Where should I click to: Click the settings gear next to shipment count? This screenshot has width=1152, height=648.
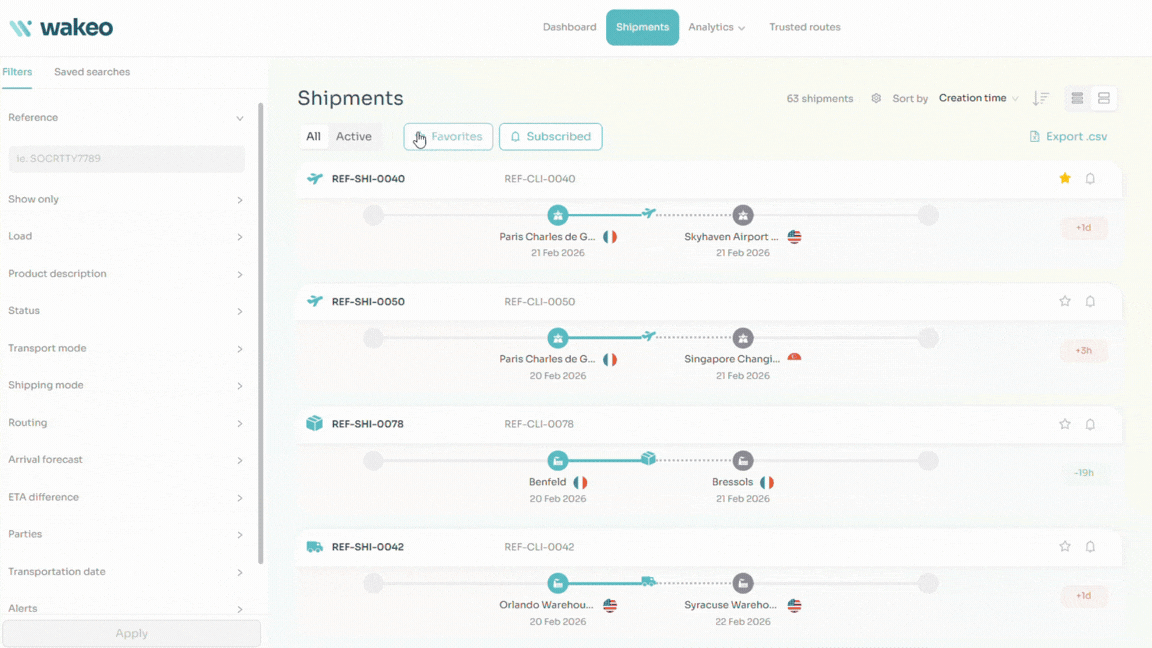click(x=876, y=99)
